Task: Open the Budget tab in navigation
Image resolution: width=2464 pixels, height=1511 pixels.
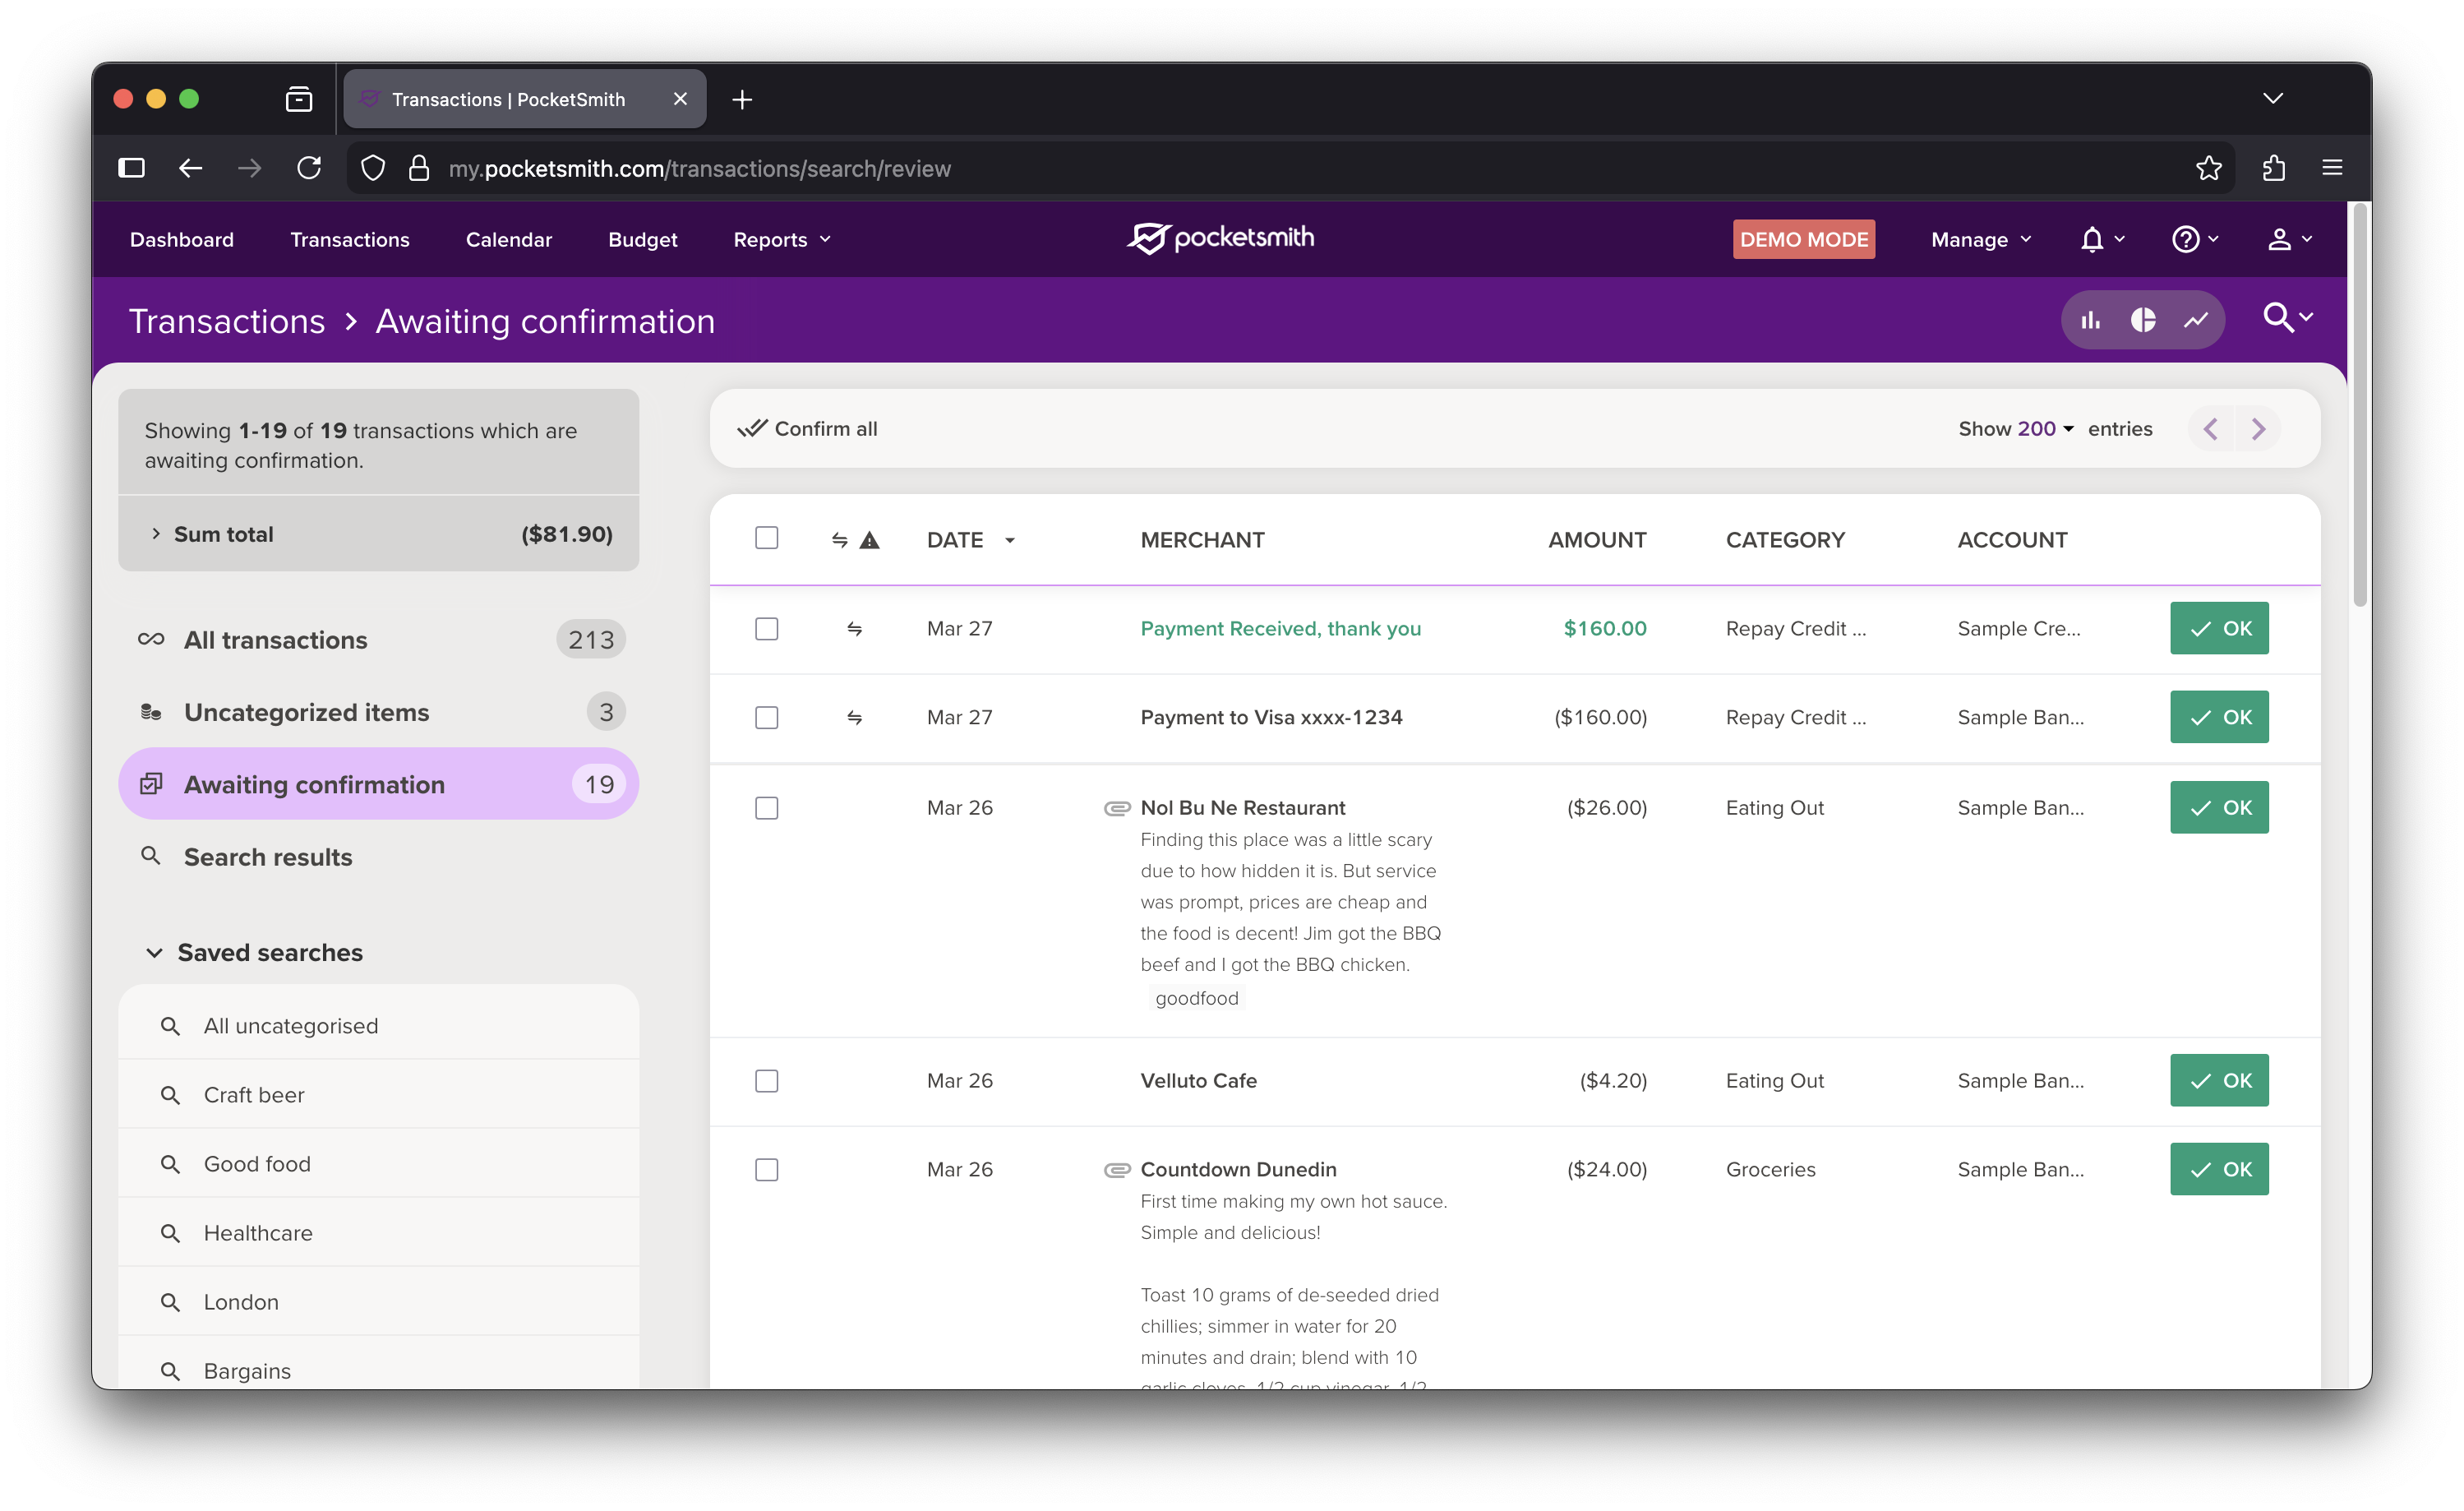Action: pyautogui.click(x=642, y=240)
